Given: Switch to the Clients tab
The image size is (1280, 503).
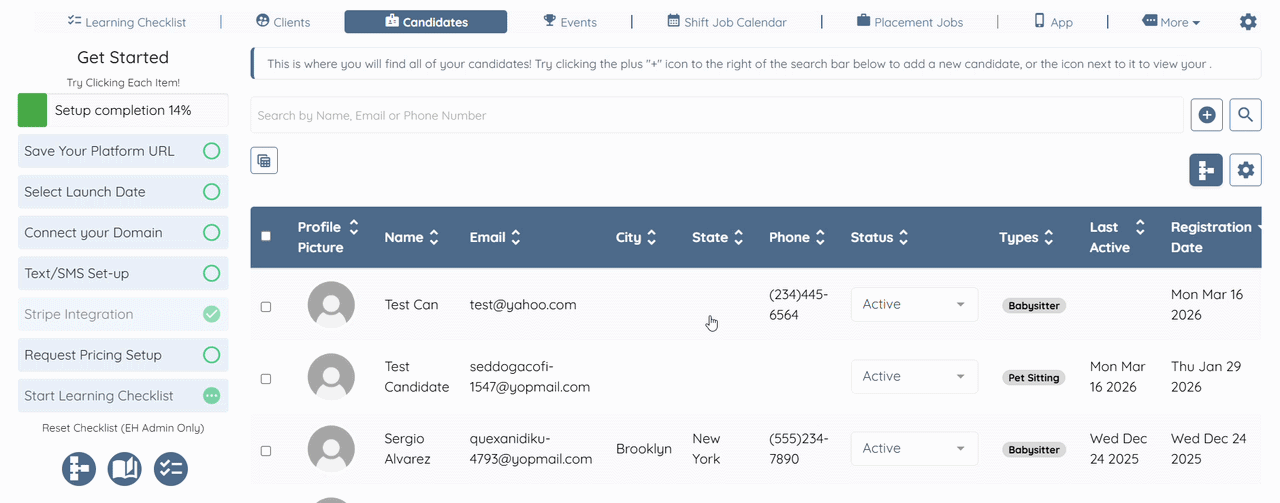Looking at the screenshot, I should pyautogui.click(x=283, y=22).
